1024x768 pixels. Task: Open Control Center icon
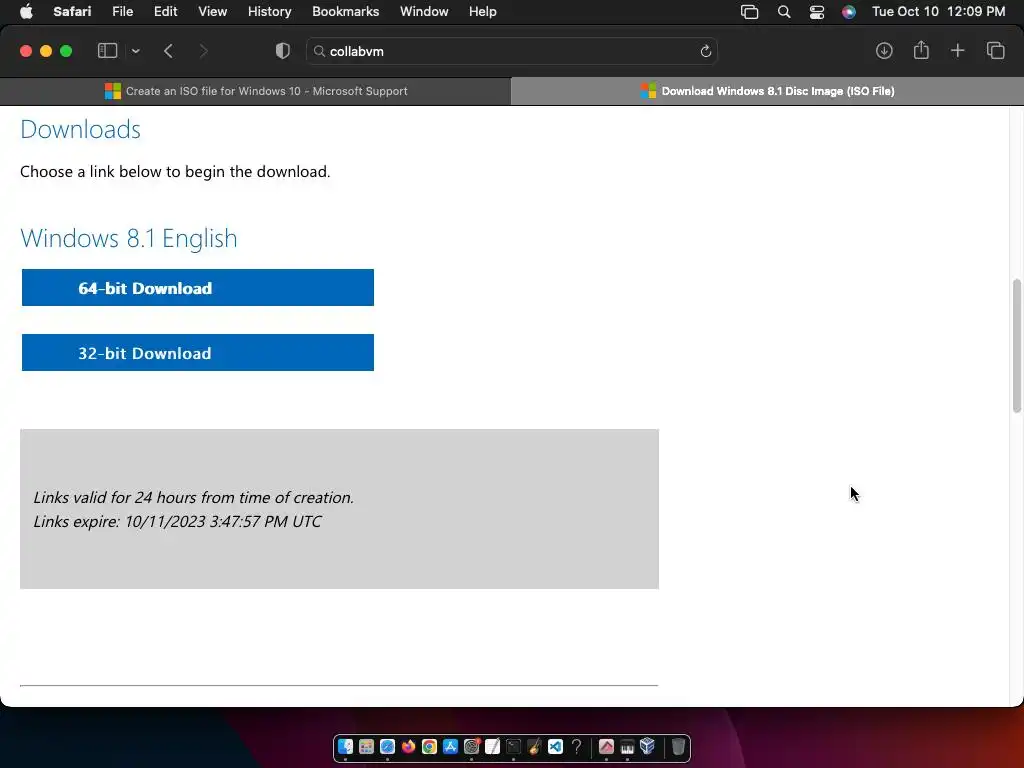coord(816,12)
